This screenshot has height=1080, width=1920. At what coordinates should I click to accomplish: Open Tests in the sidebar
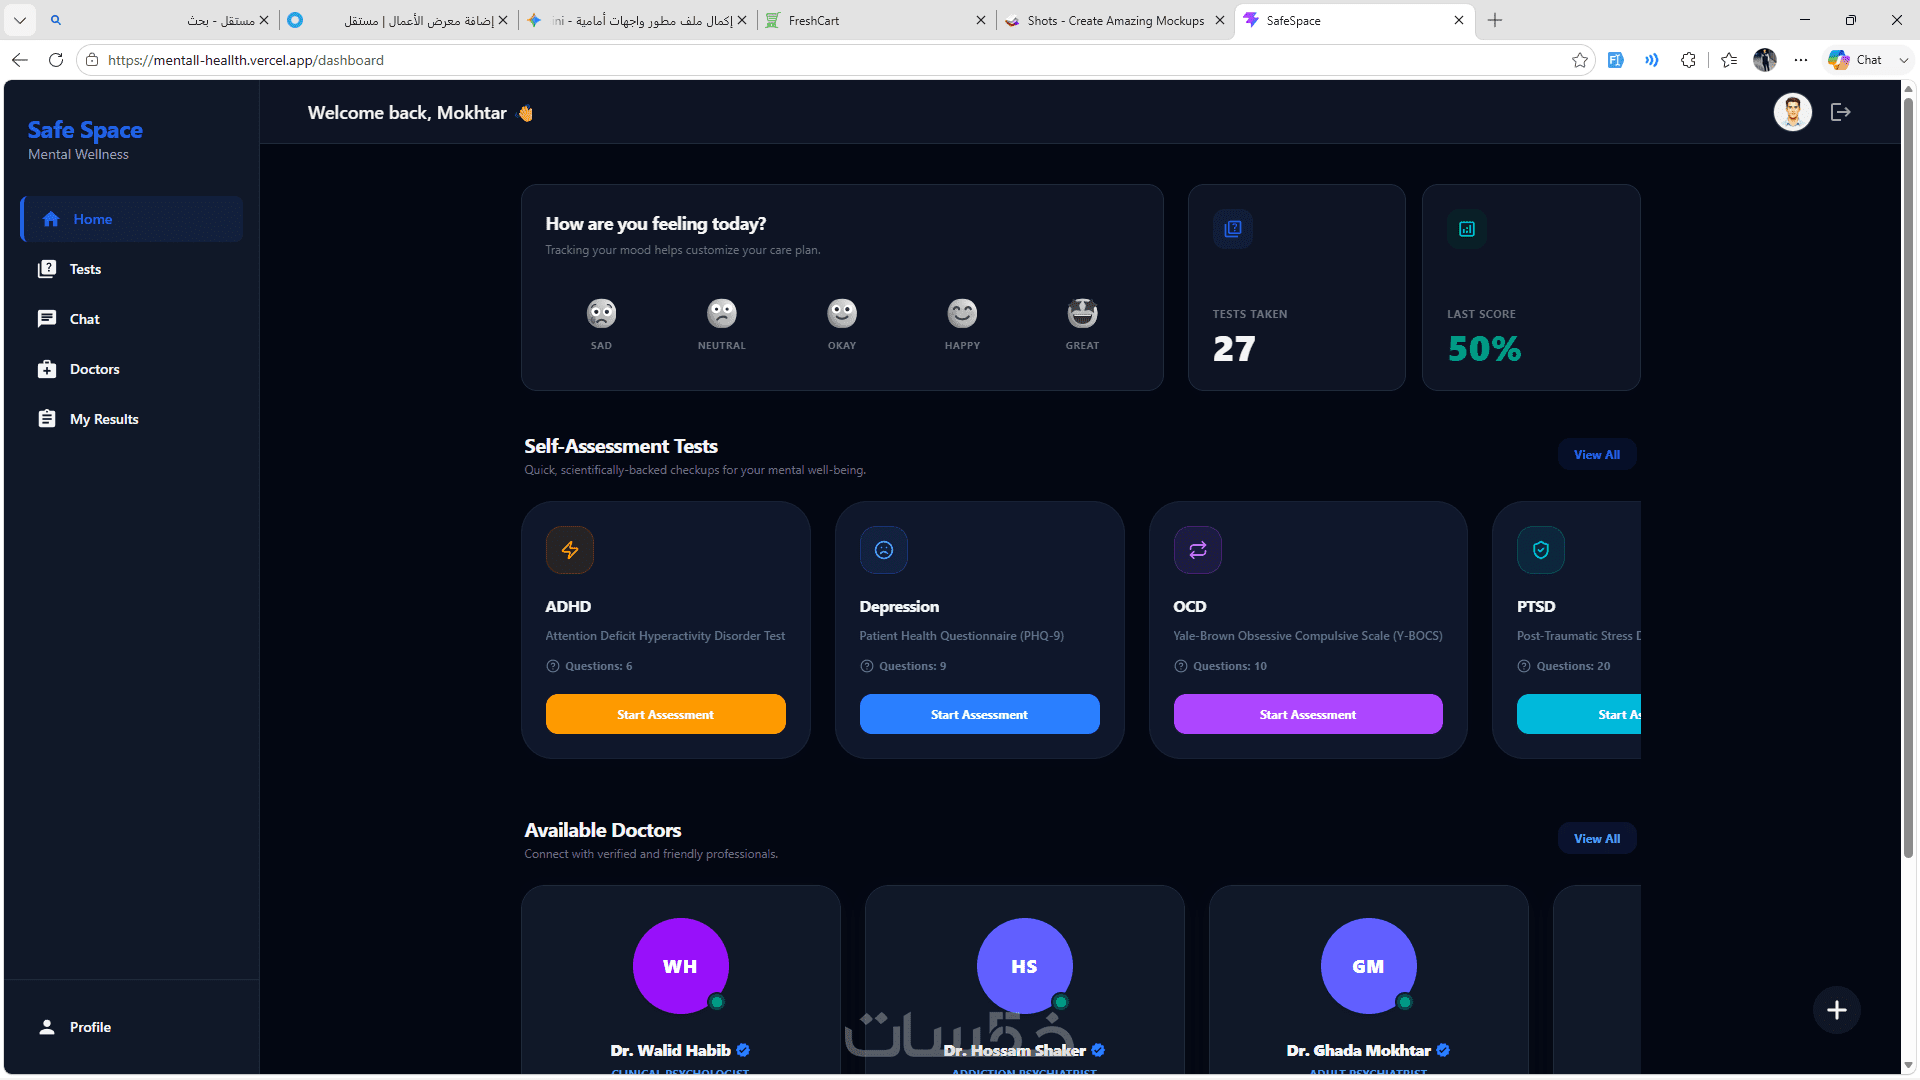pyautogui.click(x=131, y=269)
